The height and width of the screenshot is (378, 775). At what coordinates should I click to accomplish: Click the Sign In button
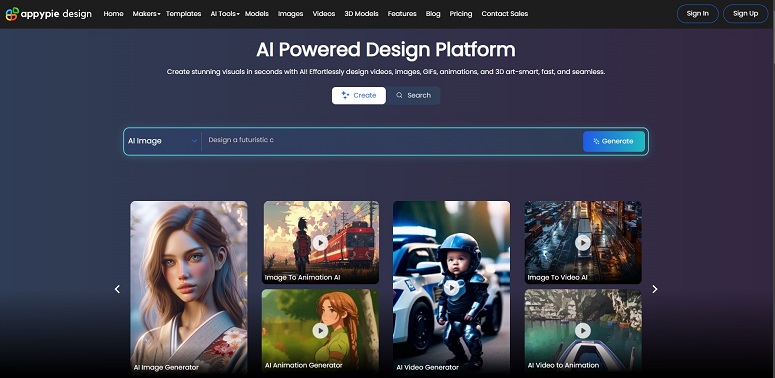click(x=697, y=14)
